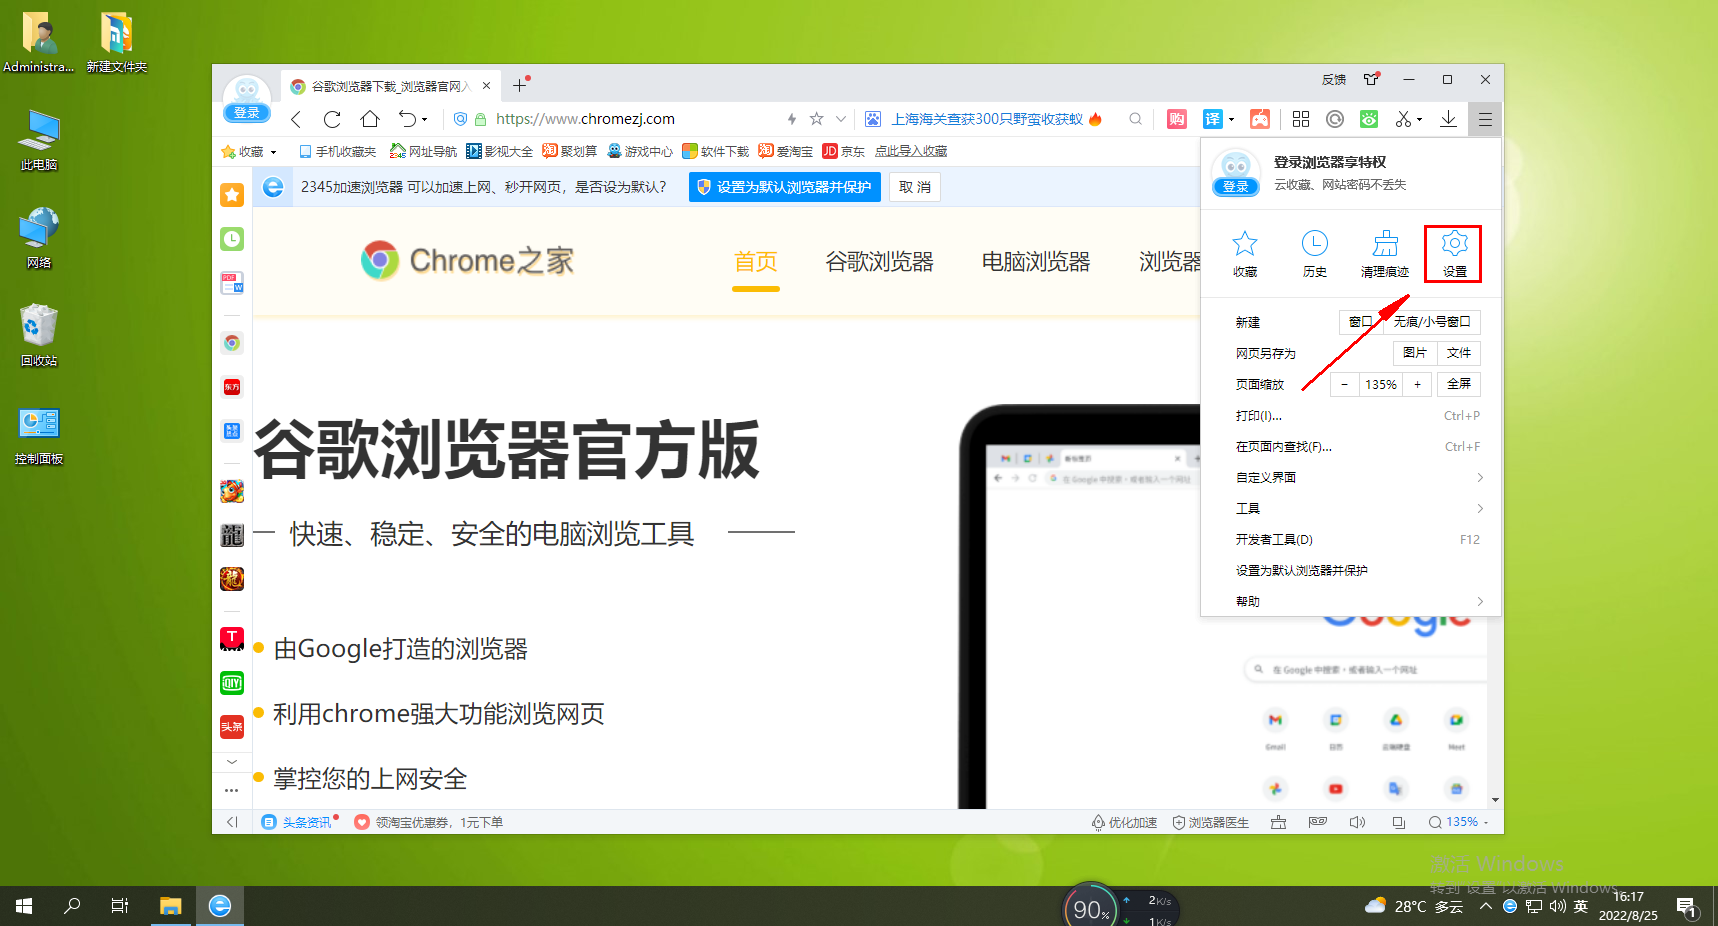Screen dimensions: 1718x926
Task: Open new tab with plus button
Action: coord(519,86)
